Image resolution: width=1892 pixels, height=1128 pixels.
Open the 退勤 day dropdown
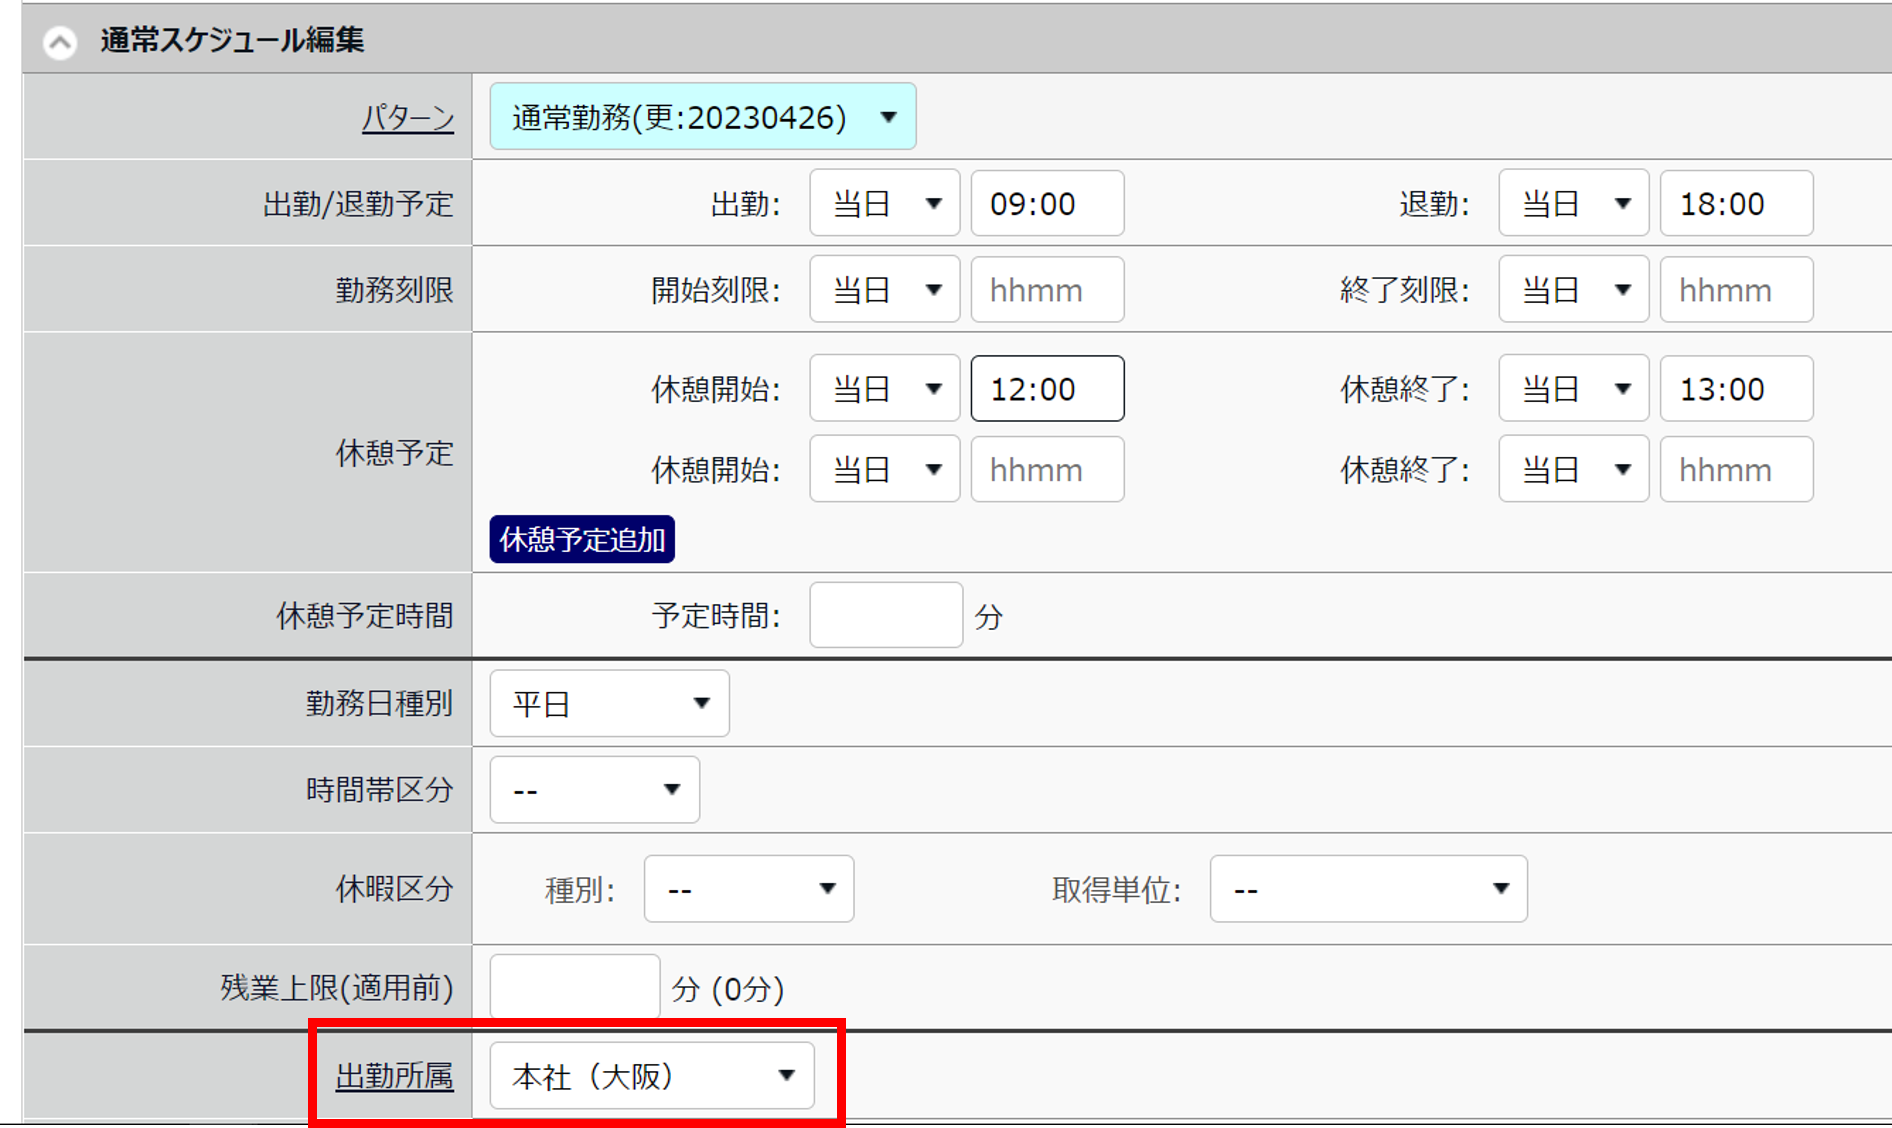pos(1573,204)
